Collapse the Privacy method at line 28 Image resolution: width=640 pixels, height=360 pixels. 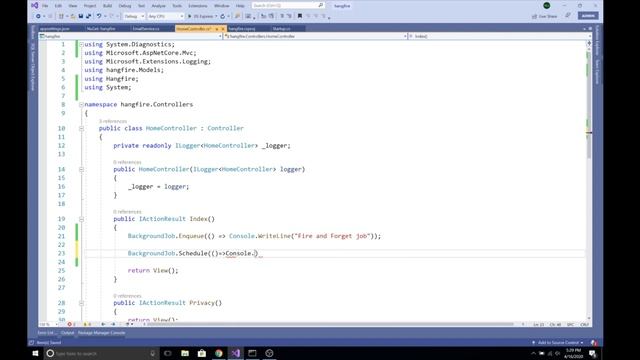[81, 303]
